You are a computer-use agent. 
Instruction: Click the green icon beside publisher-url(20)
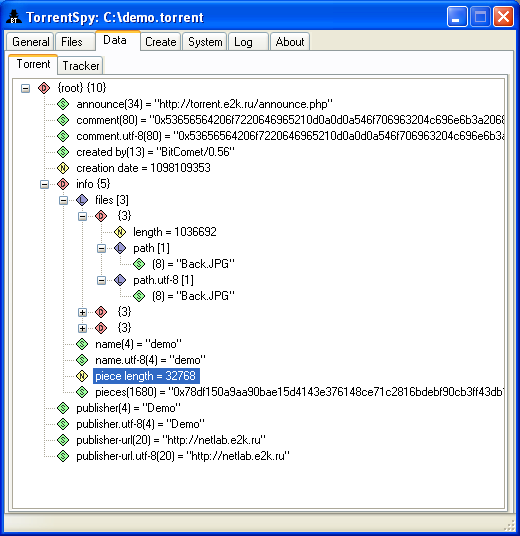coord(63,440)
